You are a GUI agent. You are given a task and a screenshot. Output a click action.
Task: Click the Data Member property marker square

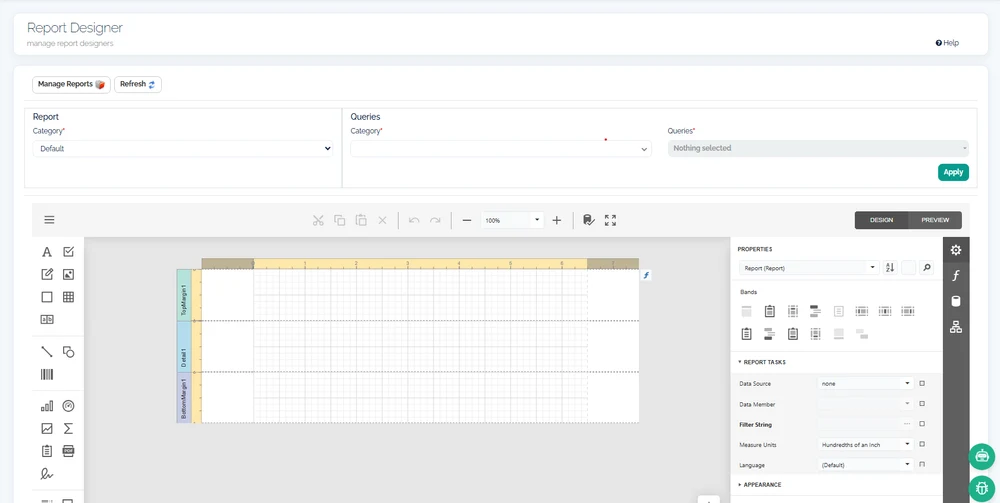click(922, 404)
